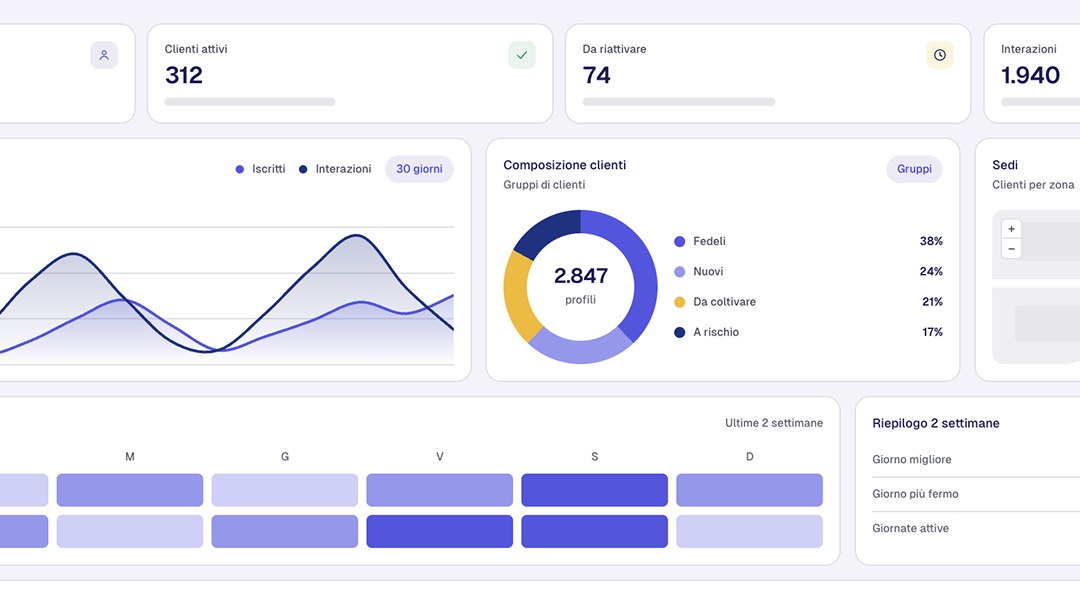Click first-row heatmap cell under D
This screenshot has width=1080, height=608.
(x=749, y=490)
